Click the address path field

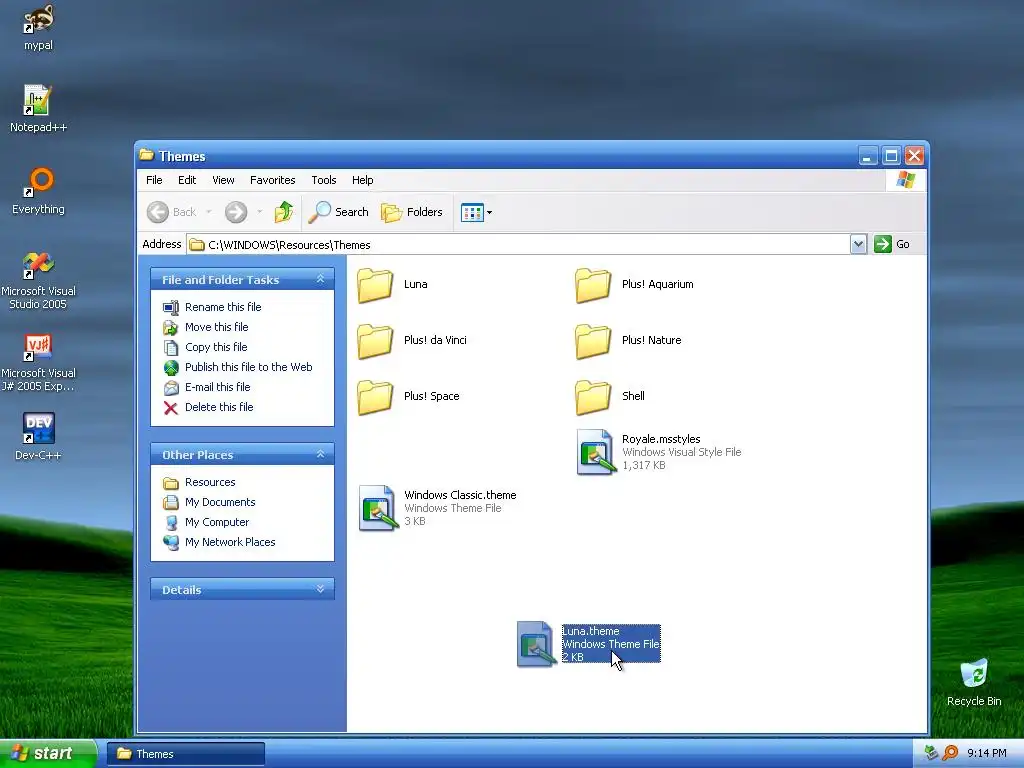click(x=519, y=245)
